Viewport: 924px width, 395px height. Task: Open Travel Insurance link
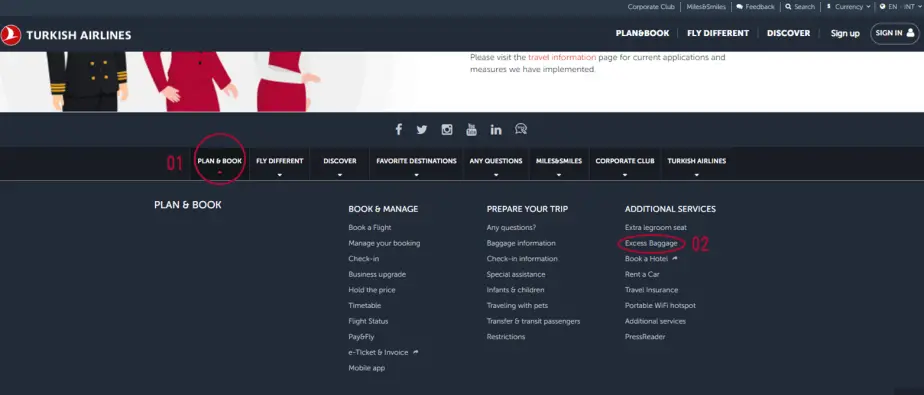(652, 290)
